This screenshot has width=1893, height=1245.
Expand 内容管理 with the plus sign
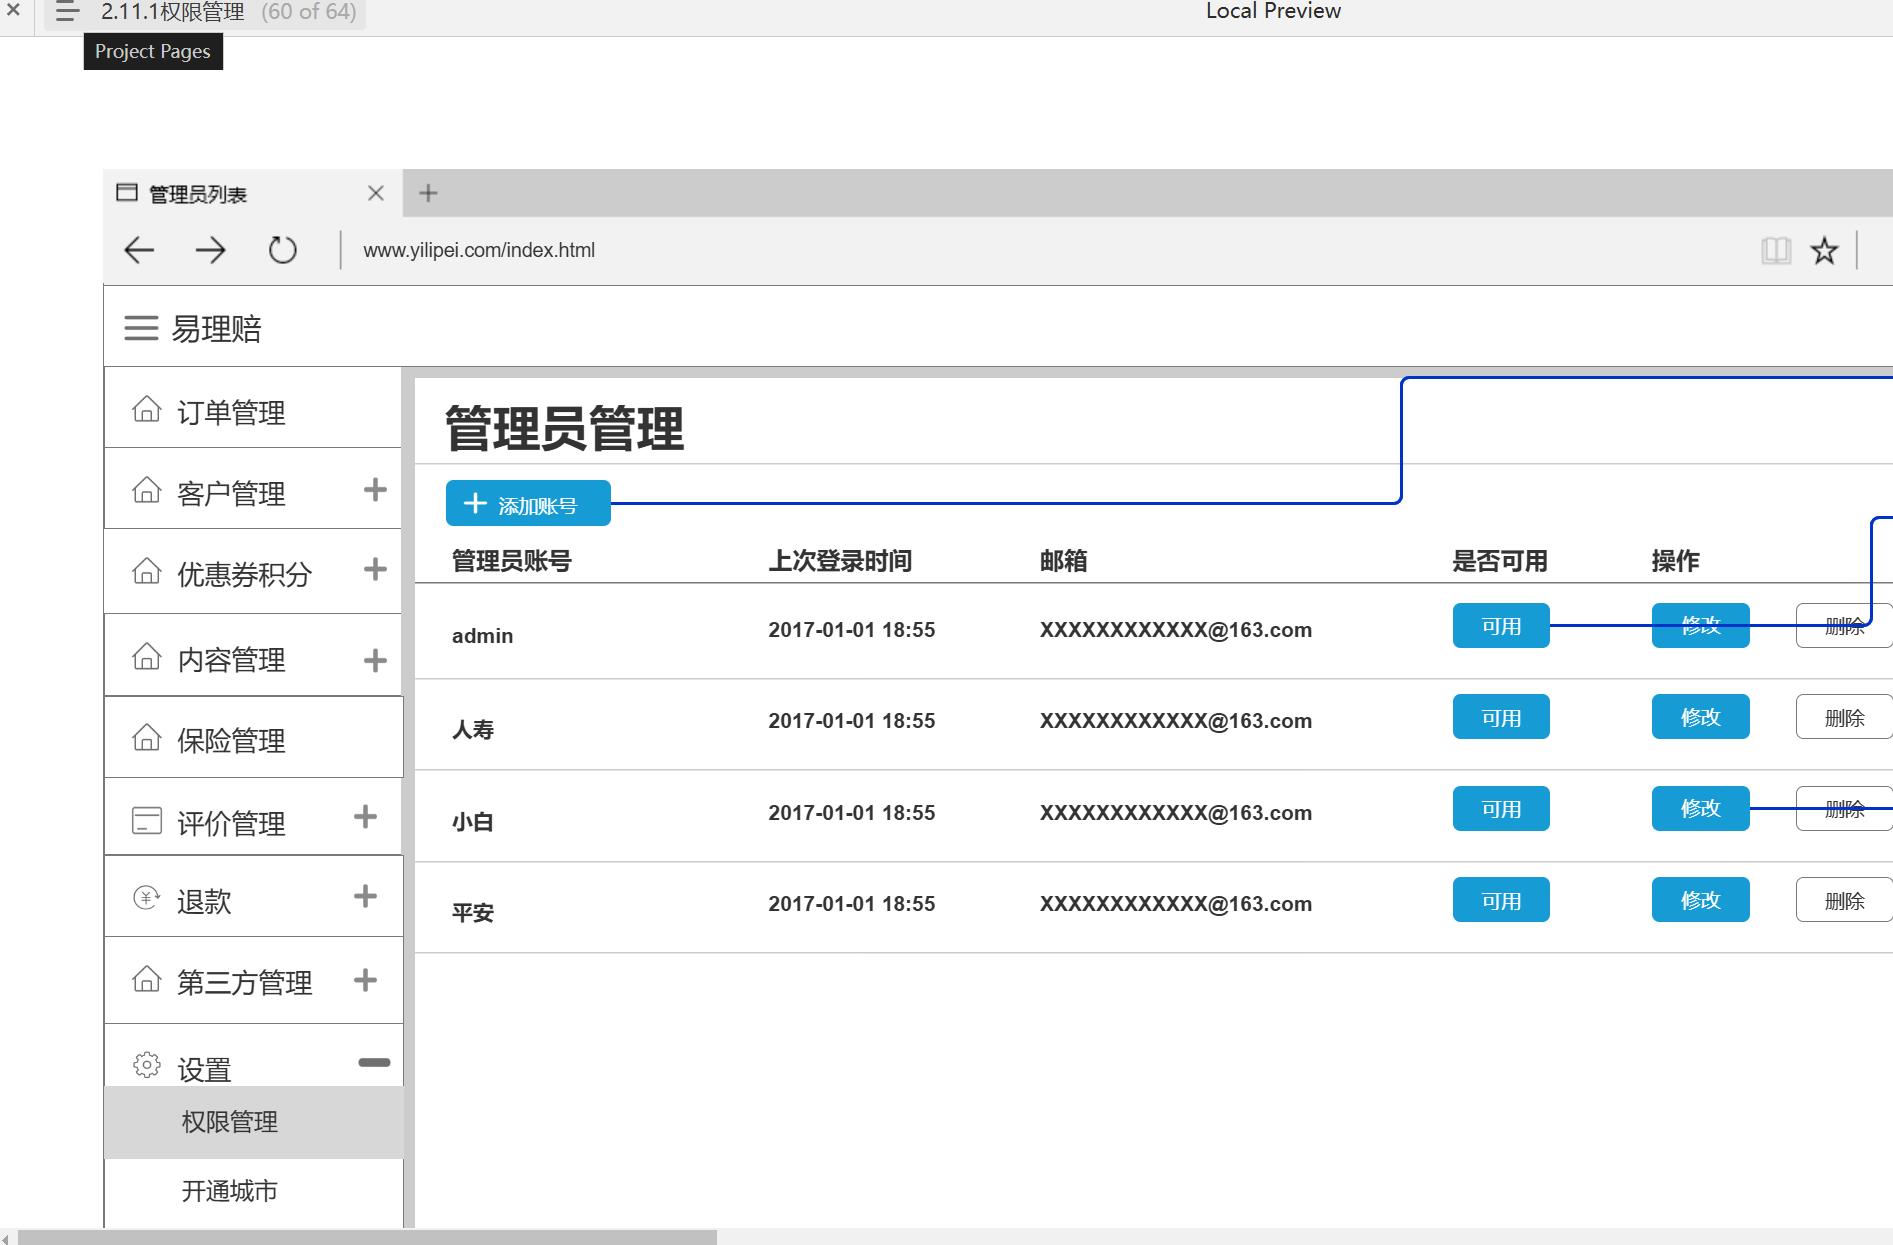[x=375, y=660]
